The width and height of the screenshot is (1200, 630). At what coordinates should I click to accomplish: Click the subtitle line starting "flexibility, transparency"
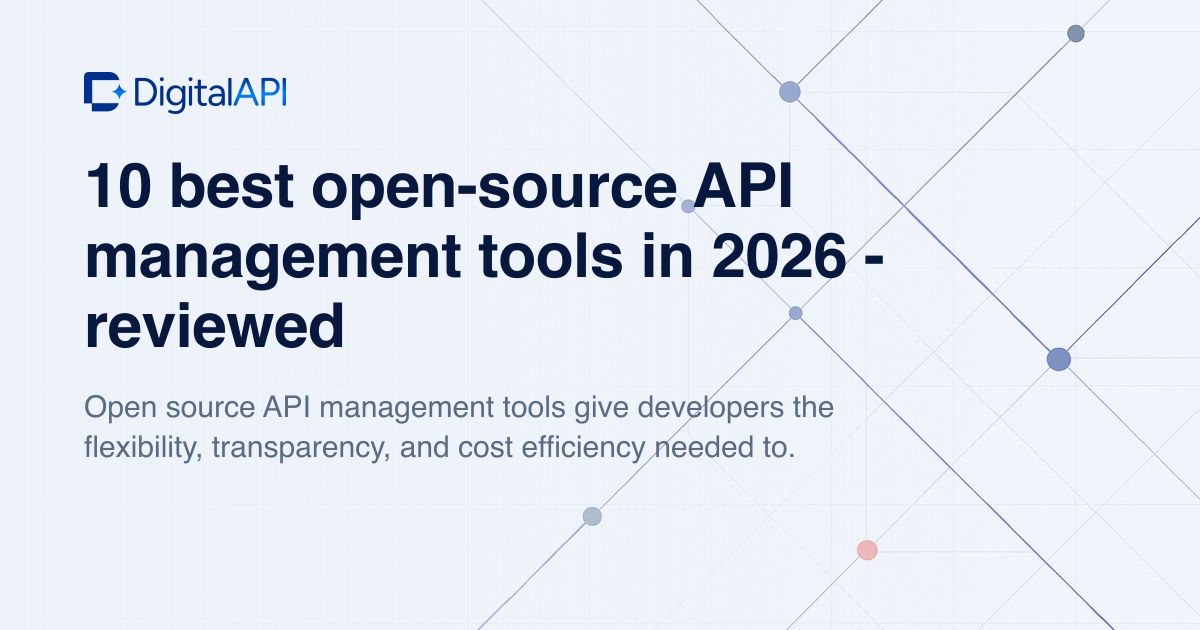tap(440, 447)
